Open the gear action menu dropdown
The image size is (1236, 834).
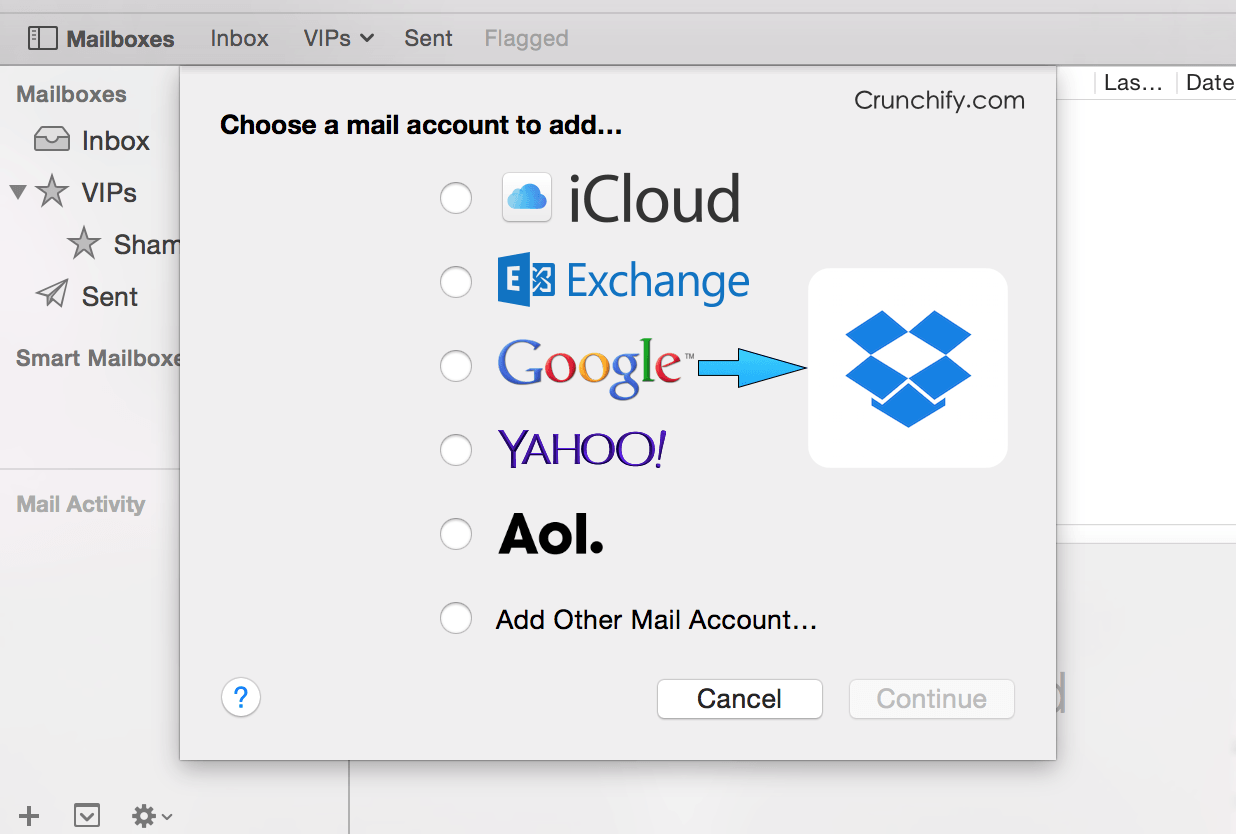[153, 816]
